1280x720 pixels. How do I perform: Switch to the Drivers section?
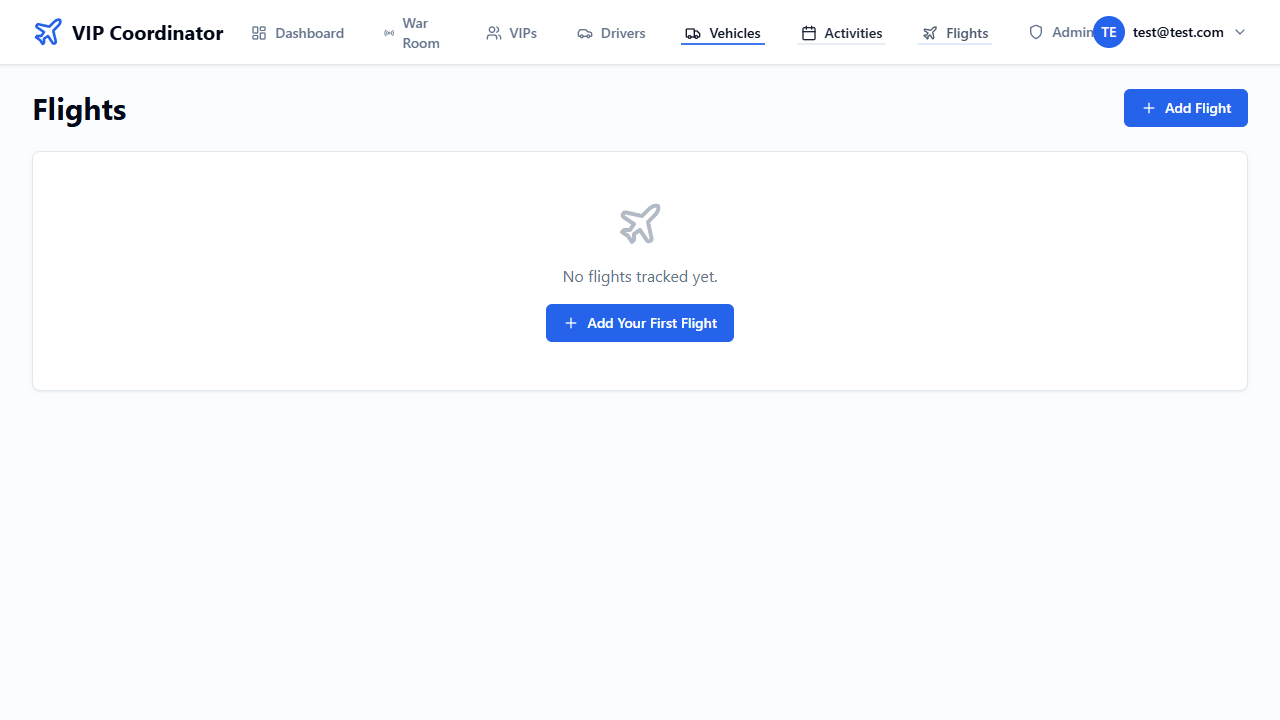click(x=622, y=33)
